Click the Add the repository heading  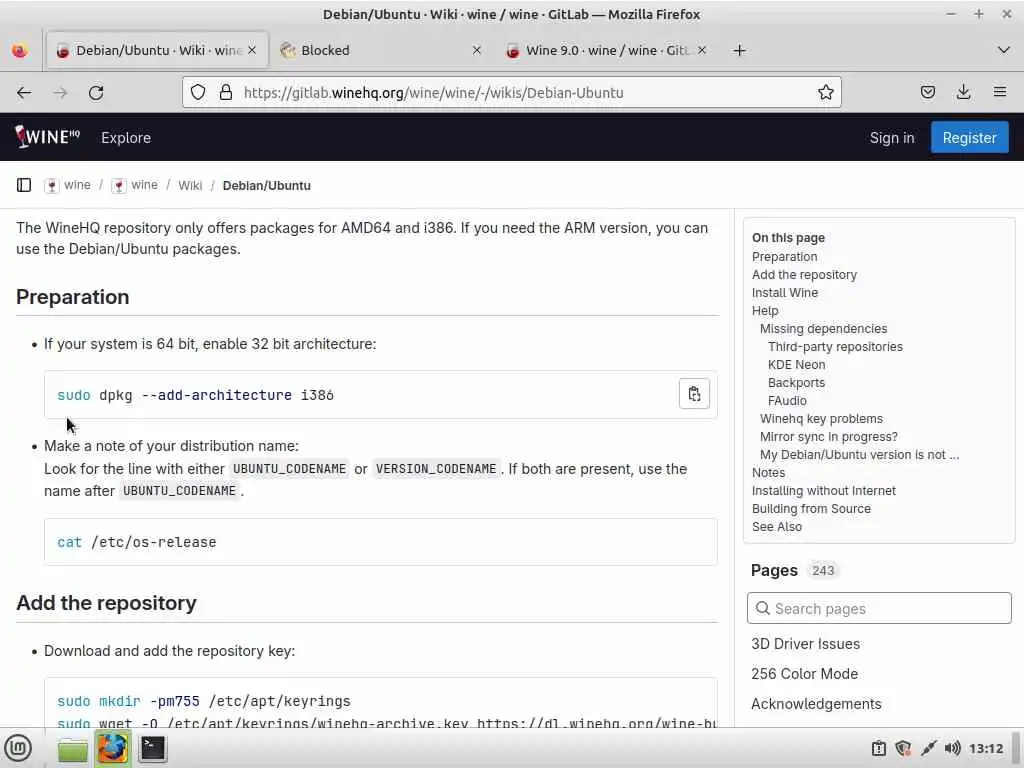106,603
